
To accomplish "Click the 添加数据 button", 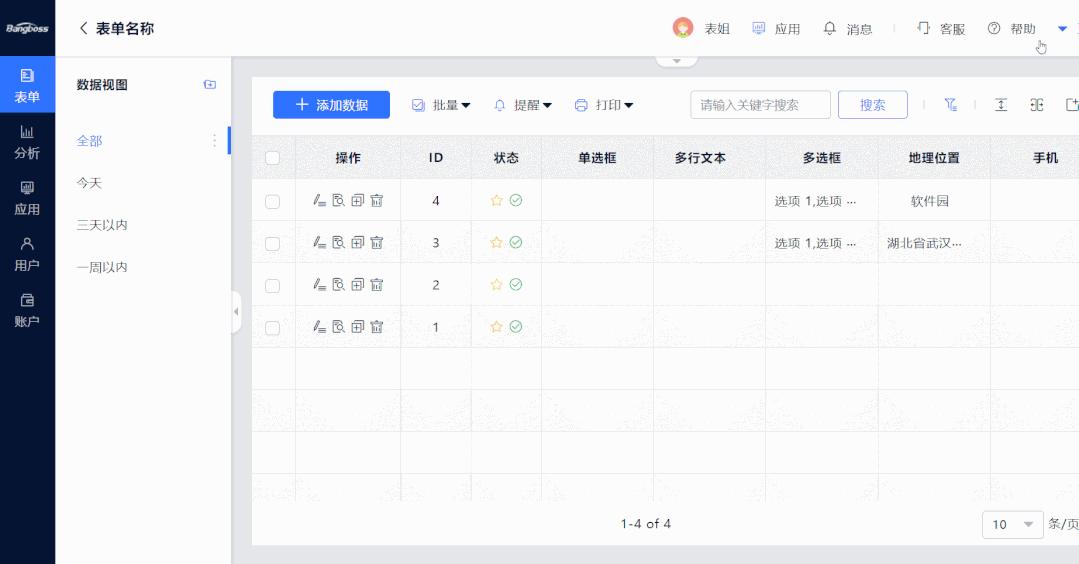I will click(332, 105).
